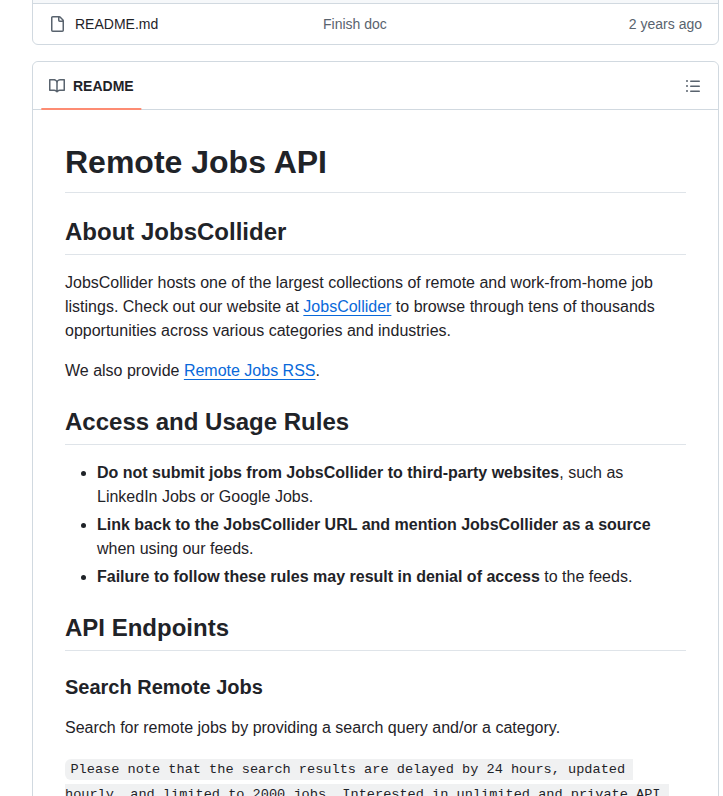The image size is (723, 796).
Task: Click the 'About JobsCollider' heading
Action: click(176, 232)
